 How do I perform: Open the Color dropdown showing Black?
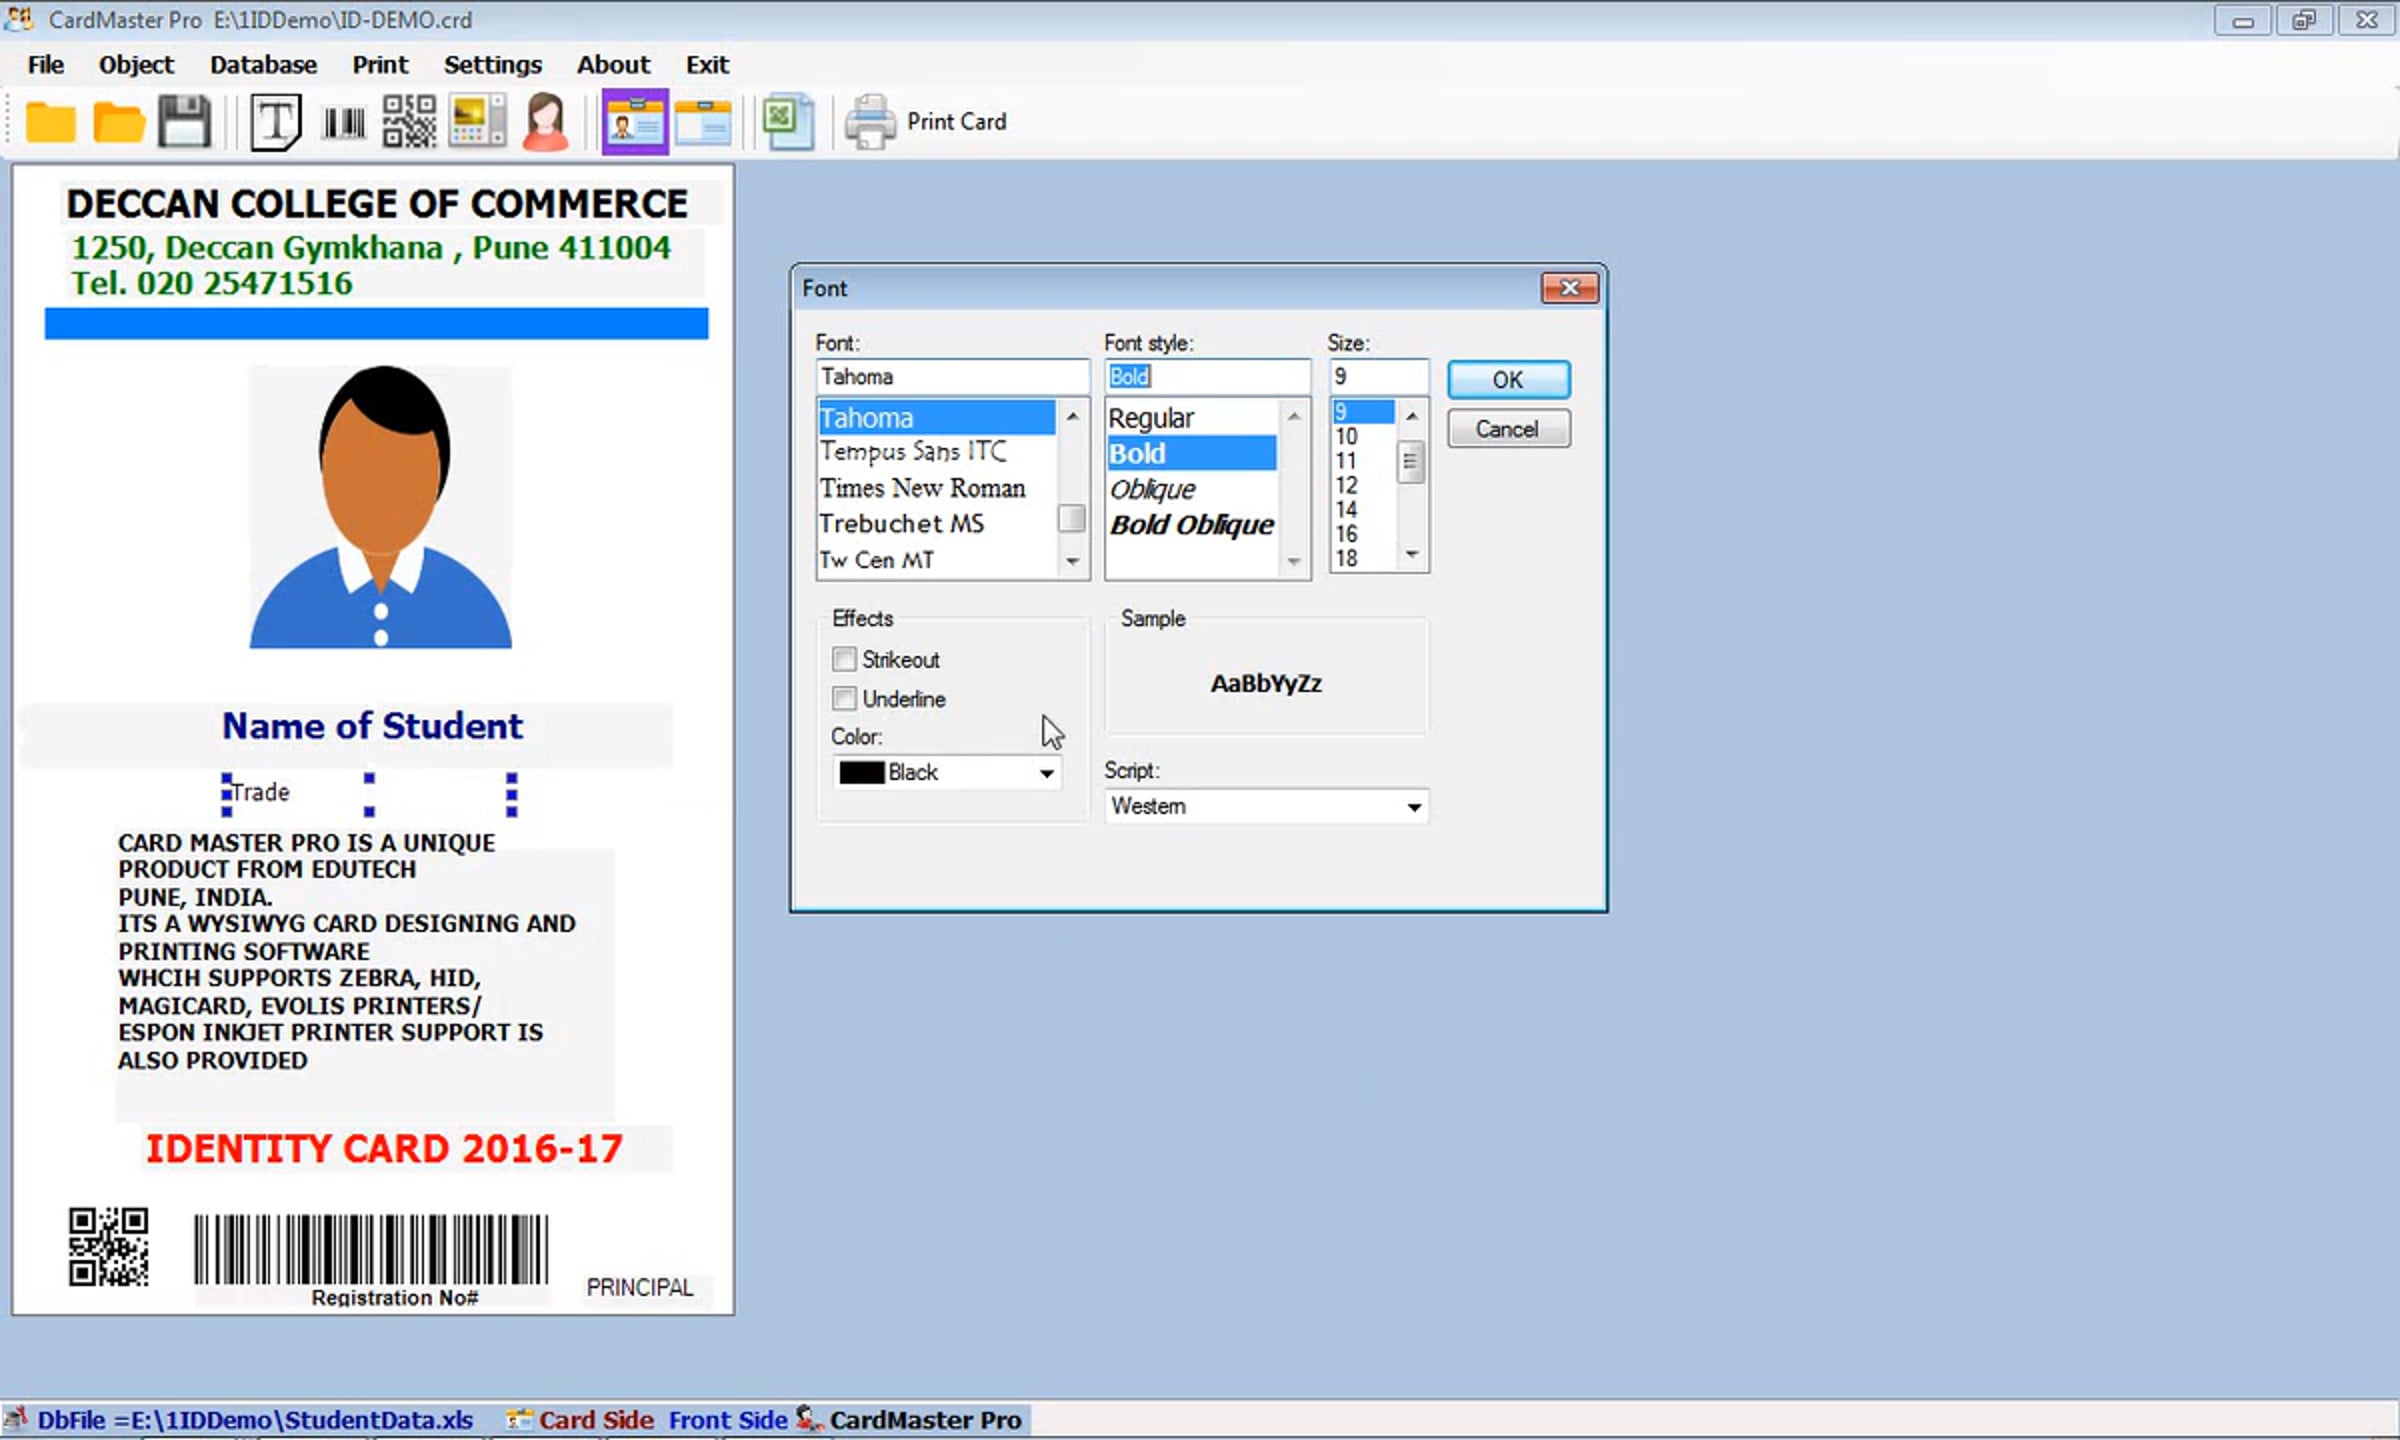tap(946, 772)
